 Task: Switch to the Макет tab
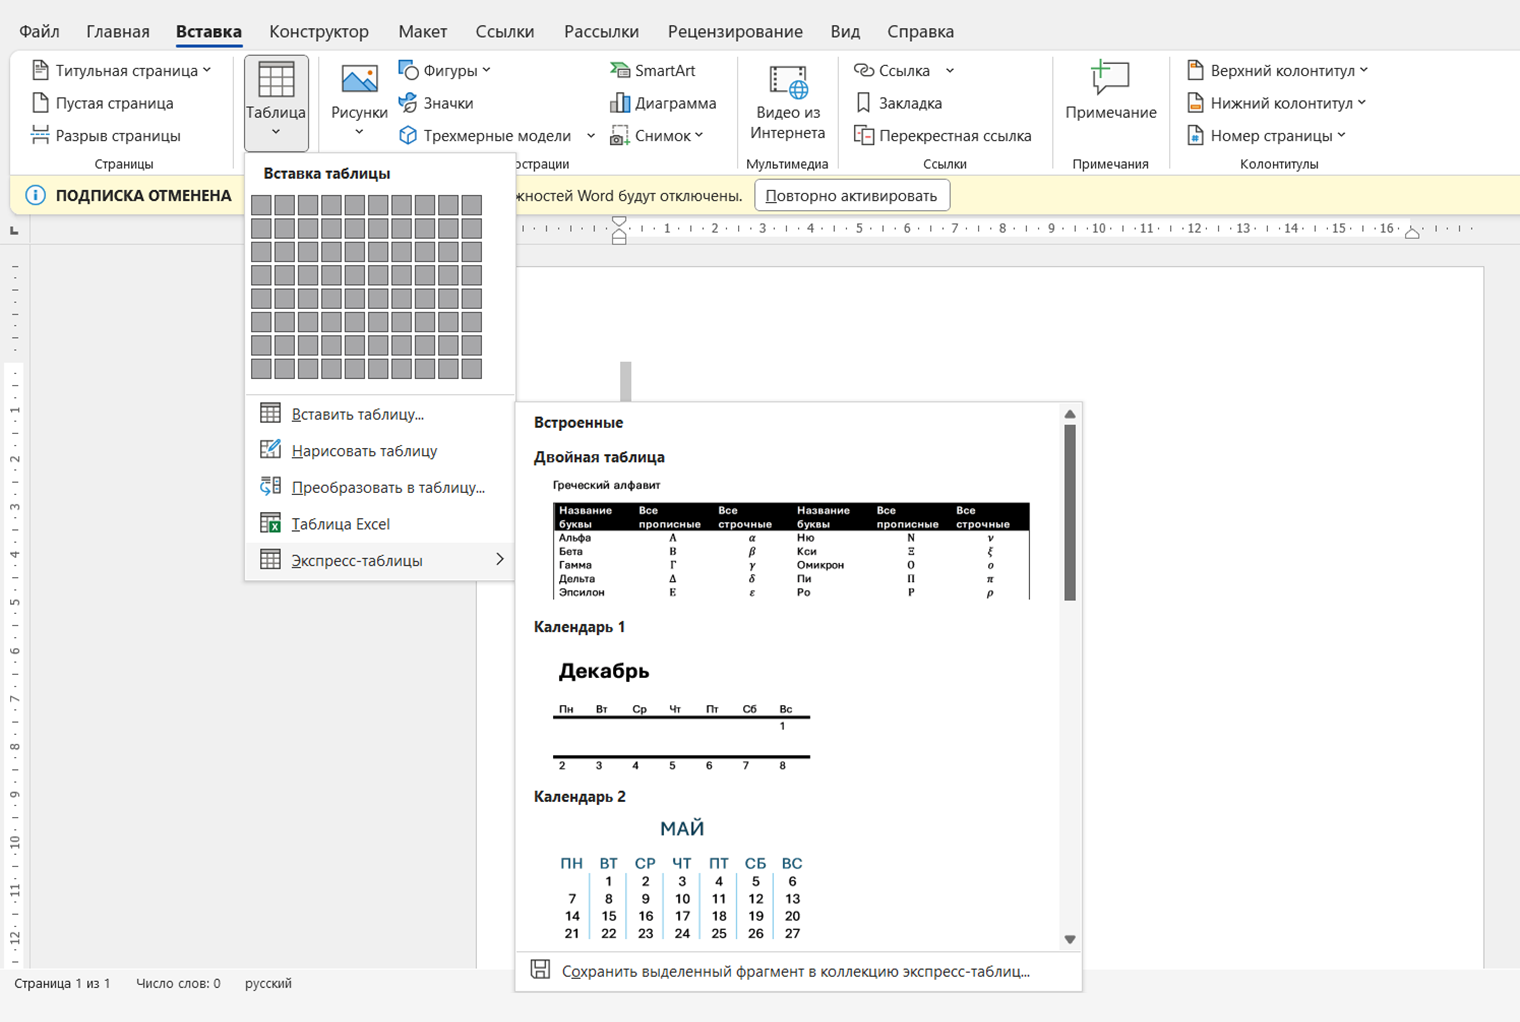click(x=422, y=31)
